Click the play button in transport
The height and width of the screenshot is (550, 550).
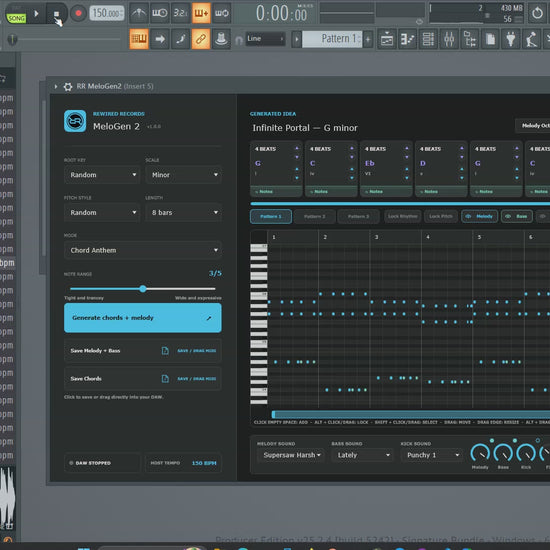click(x=36, y=14)
